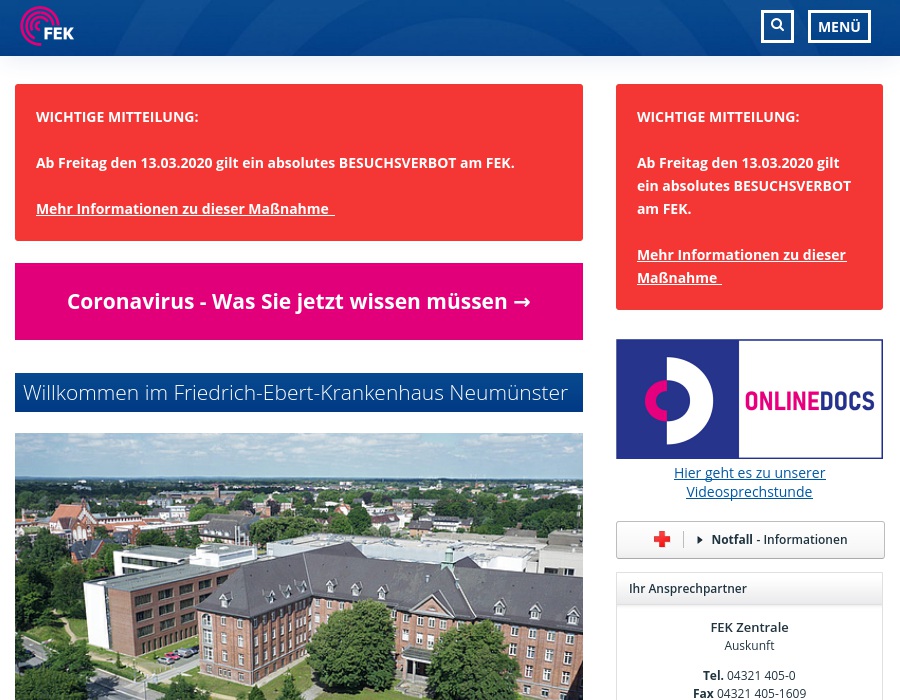The image size is (900, 700).
Task: Open search with the magnifying glass icon
Action: pyautogui.click(x=777, y=27)
